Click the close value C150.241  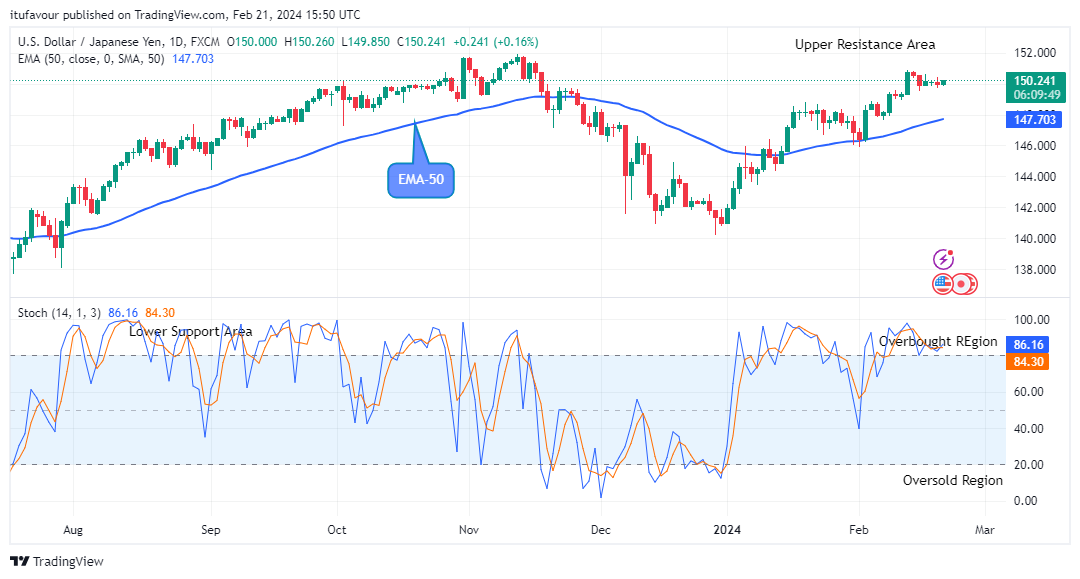422,42
